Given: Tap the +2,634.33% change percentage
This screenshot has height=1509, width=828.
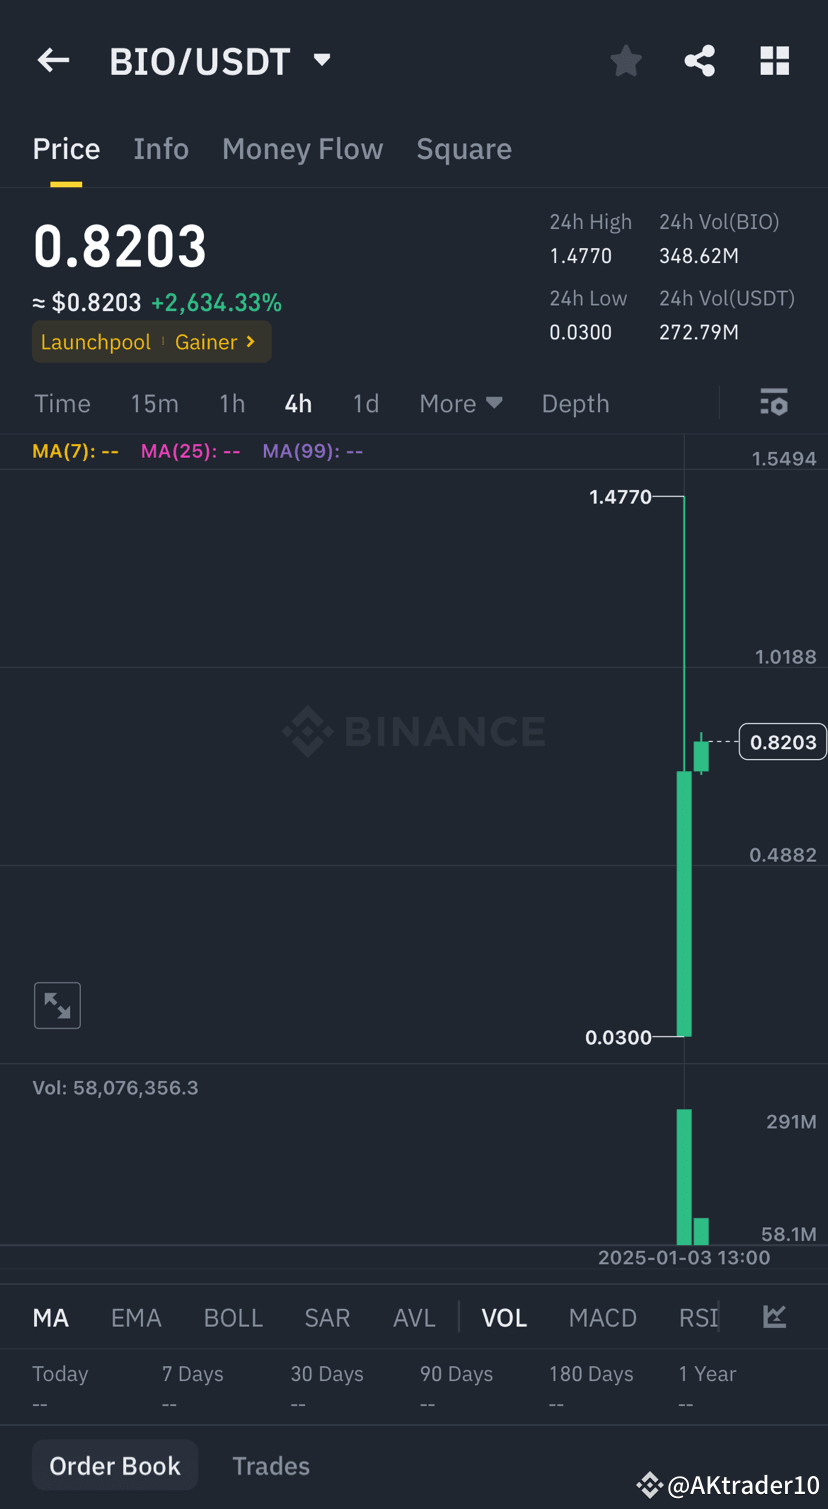Looking at the screenshot, I should [216, 303].
